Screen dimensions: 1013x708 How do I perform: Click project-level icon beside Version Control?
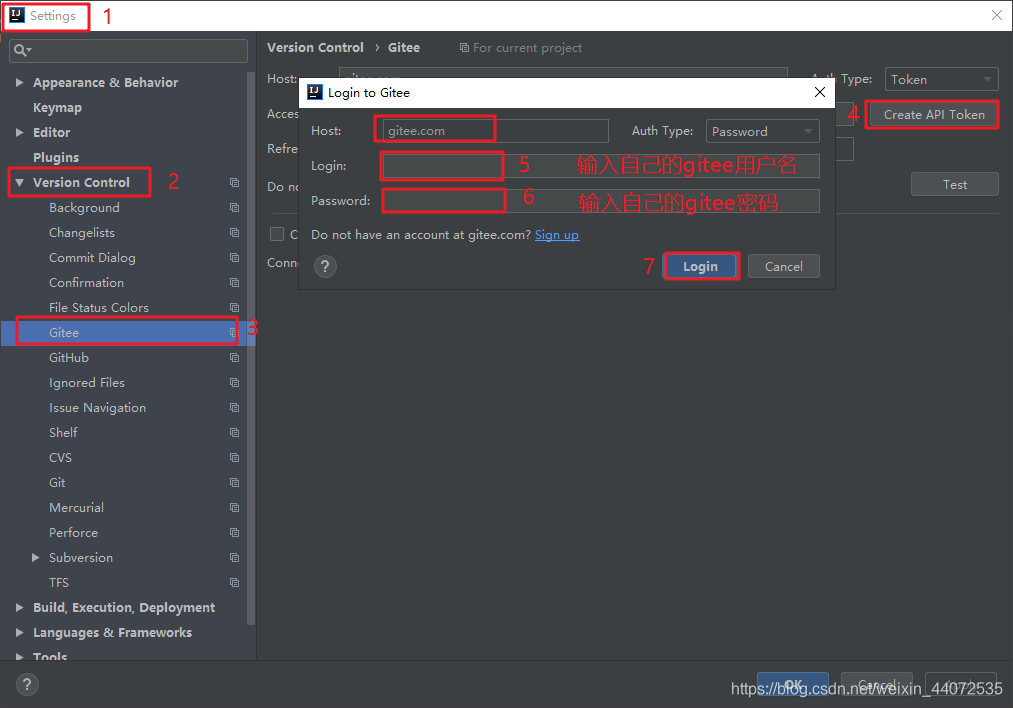tap(235, 183)
